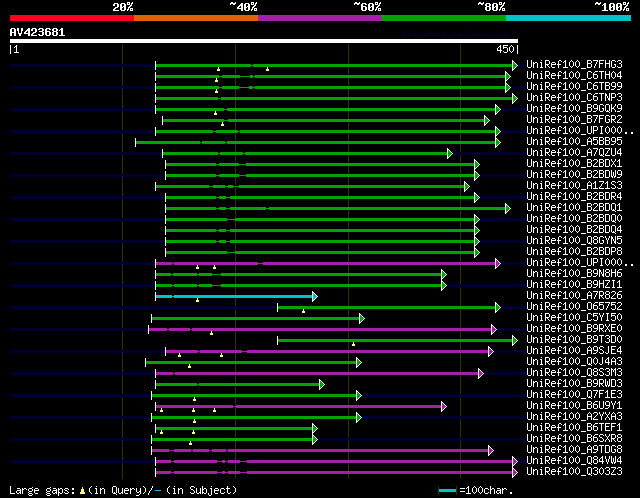This screenshot has width=640, height=498.
Task: Choose the UniRef100_B2BDP8 entry
Action: [574, 251]
